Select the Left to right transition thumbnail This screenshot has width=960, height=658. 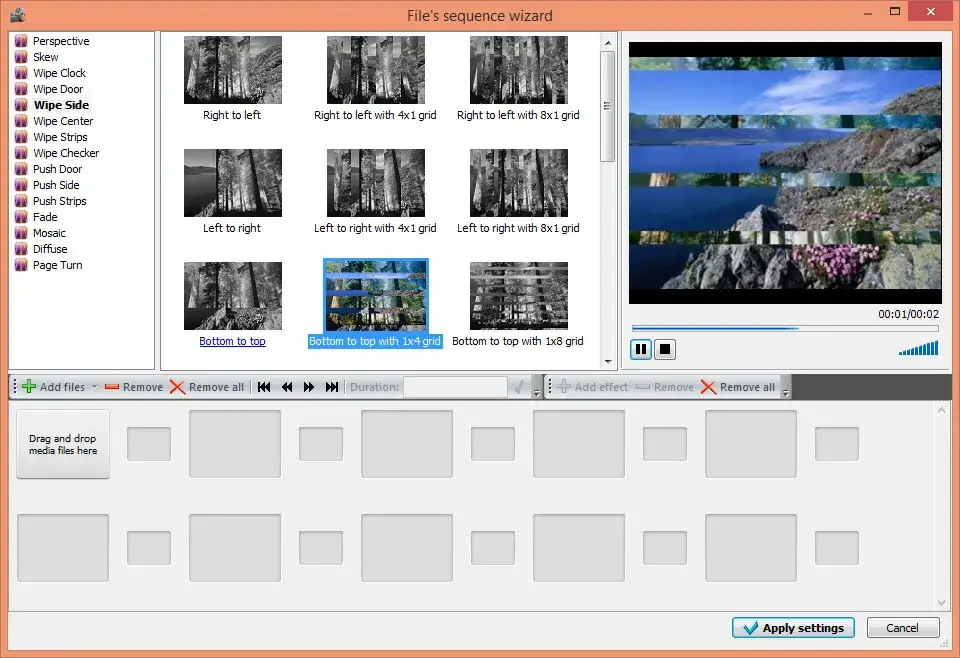(233, 183)
